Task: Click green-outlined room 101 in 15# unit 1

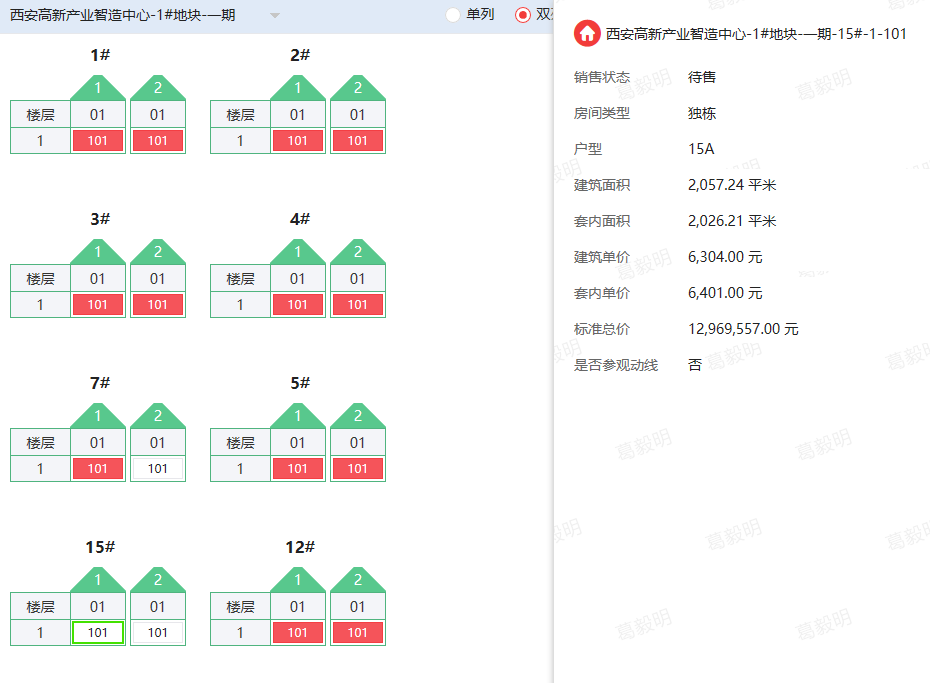Action: (98, 633)
